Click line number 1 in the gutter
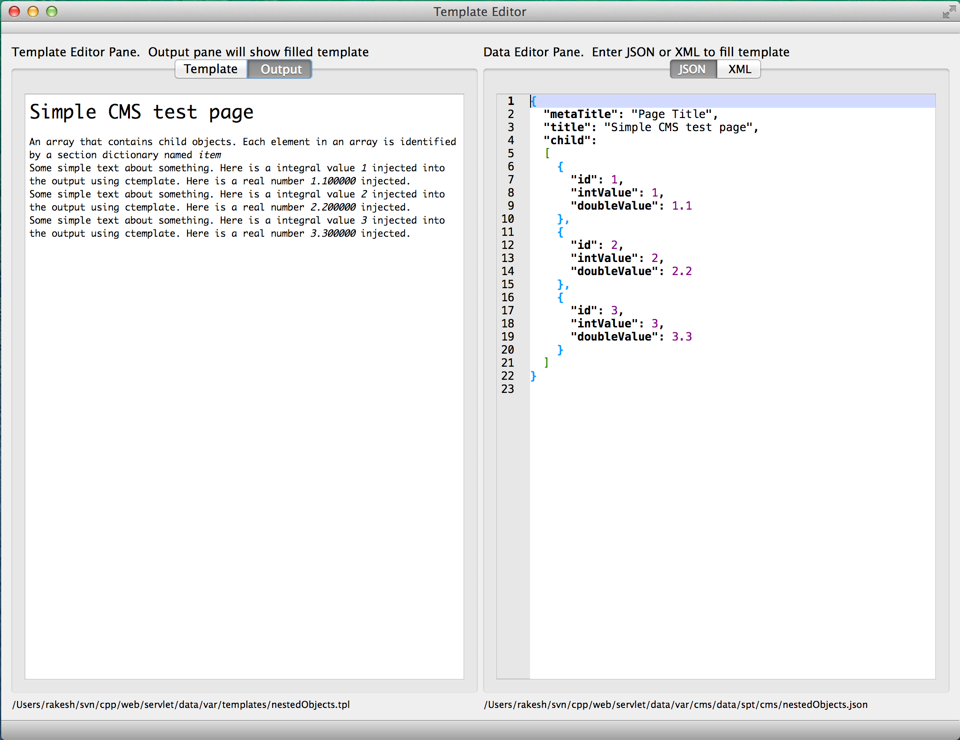This screenshot has height=740, width=960. coord(511,101)
